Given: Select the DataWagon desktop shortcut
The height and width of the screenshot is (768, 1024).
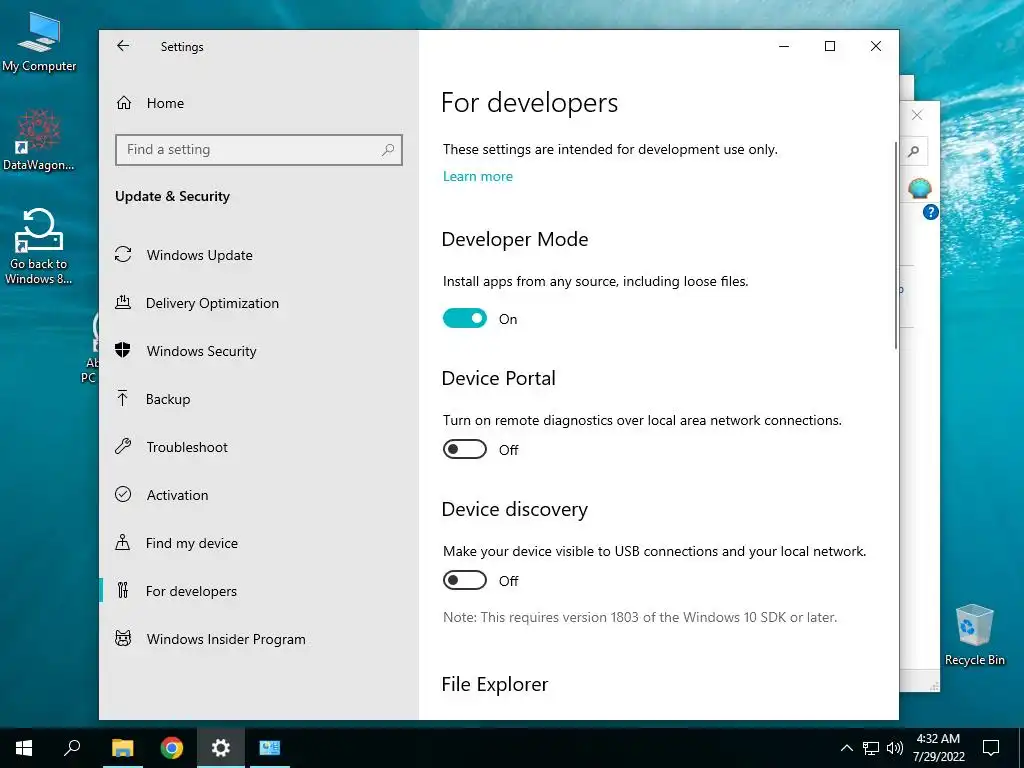Looking at the screenshot, I should (x=39, y=140).
